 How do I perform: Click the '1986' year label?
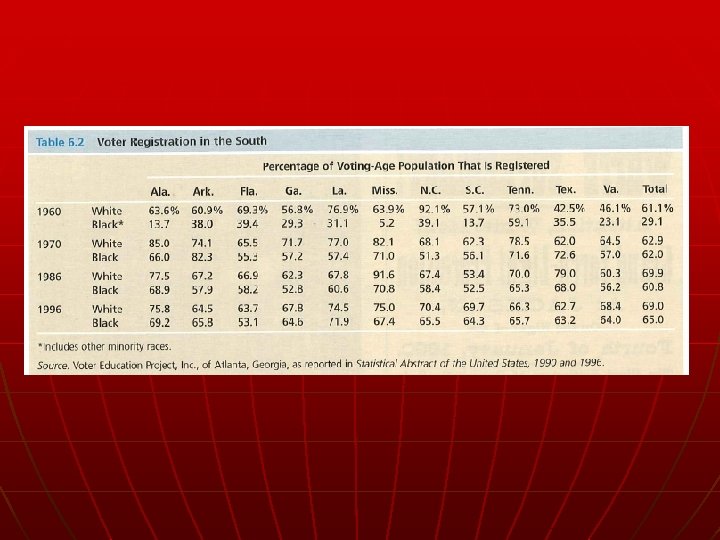point(49,277)
